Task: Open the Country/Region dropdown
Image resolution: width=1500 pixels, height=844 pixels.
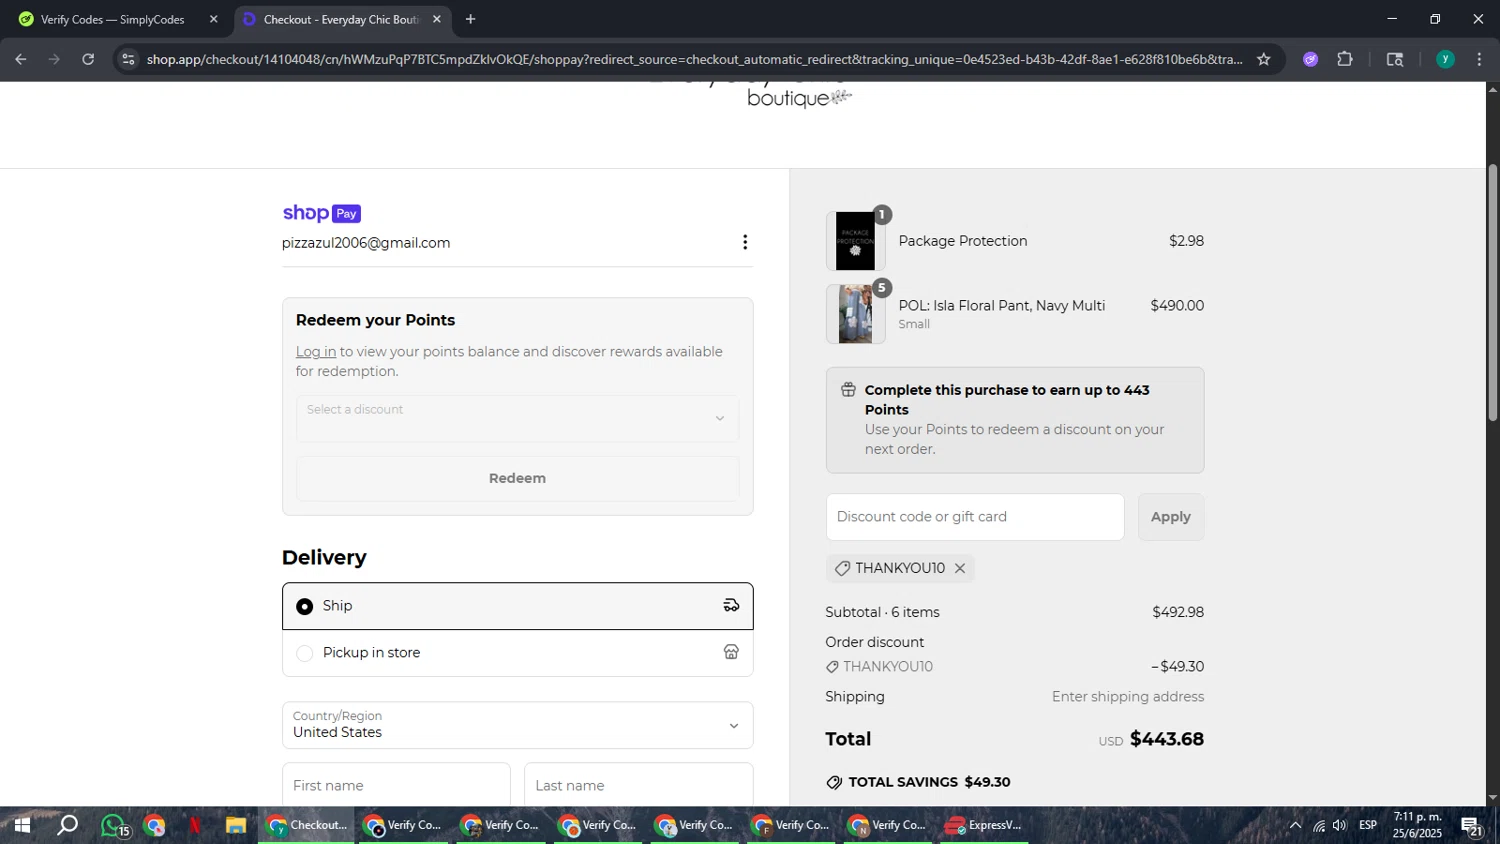Action: point(517,724)
